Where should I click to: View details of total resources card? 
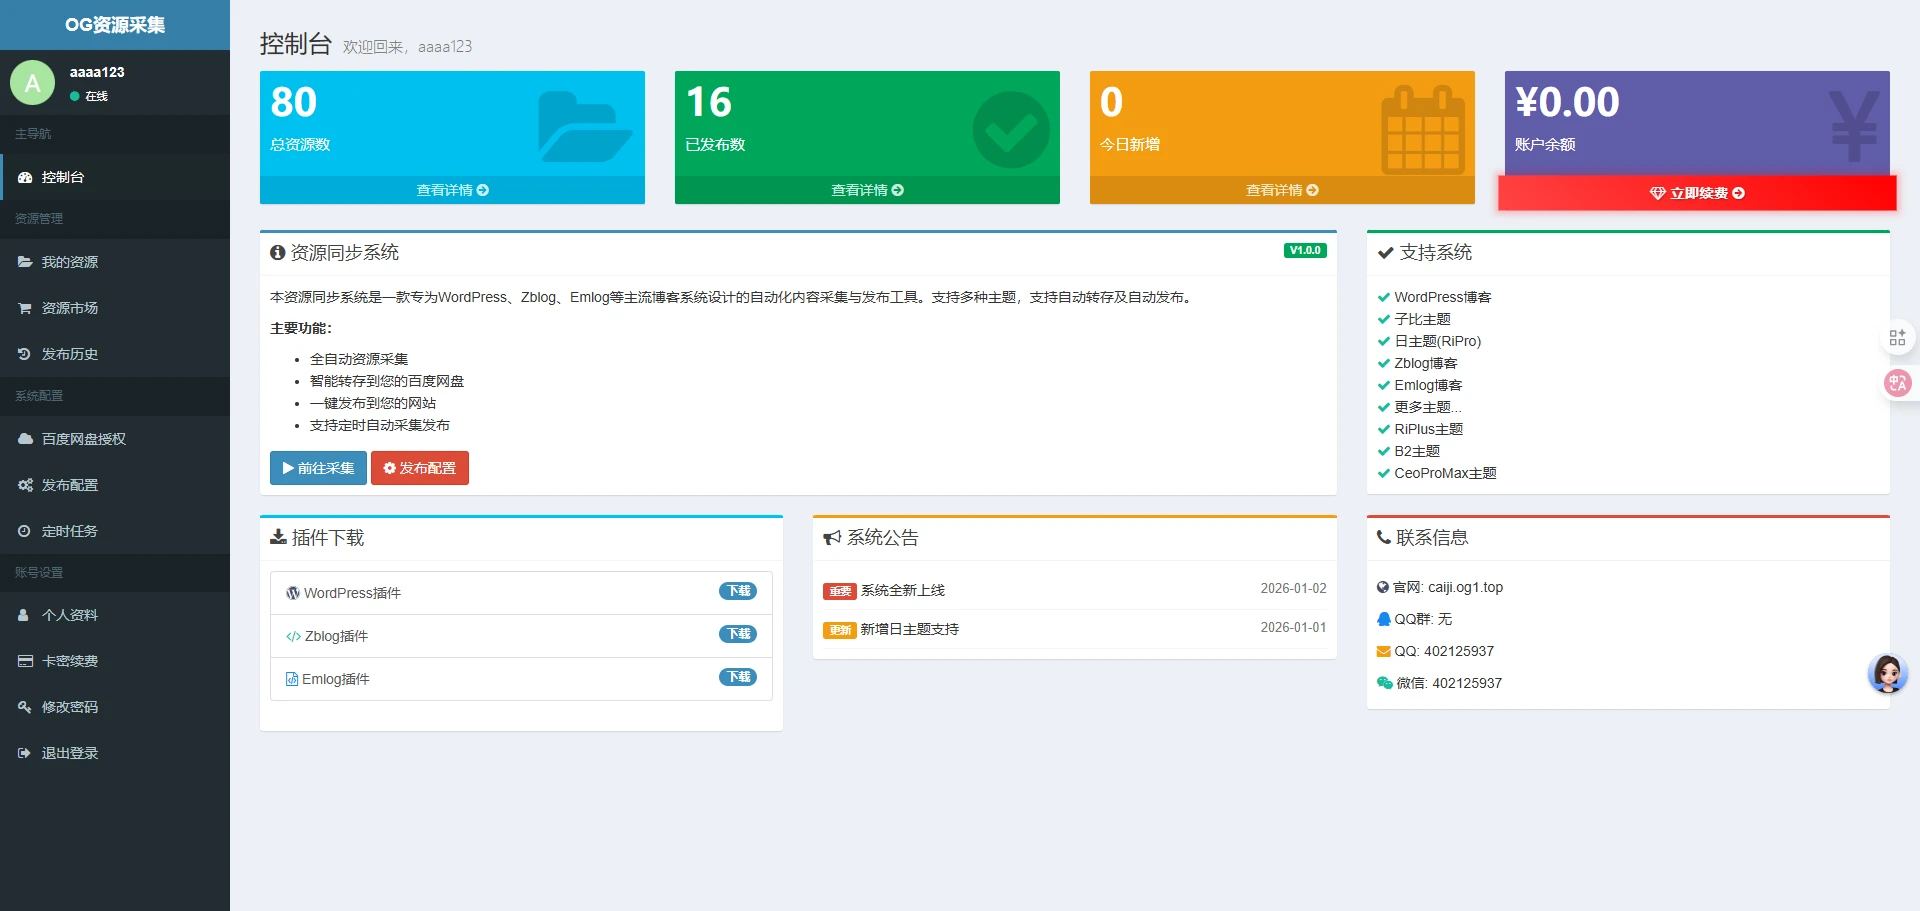pos(452,190)
